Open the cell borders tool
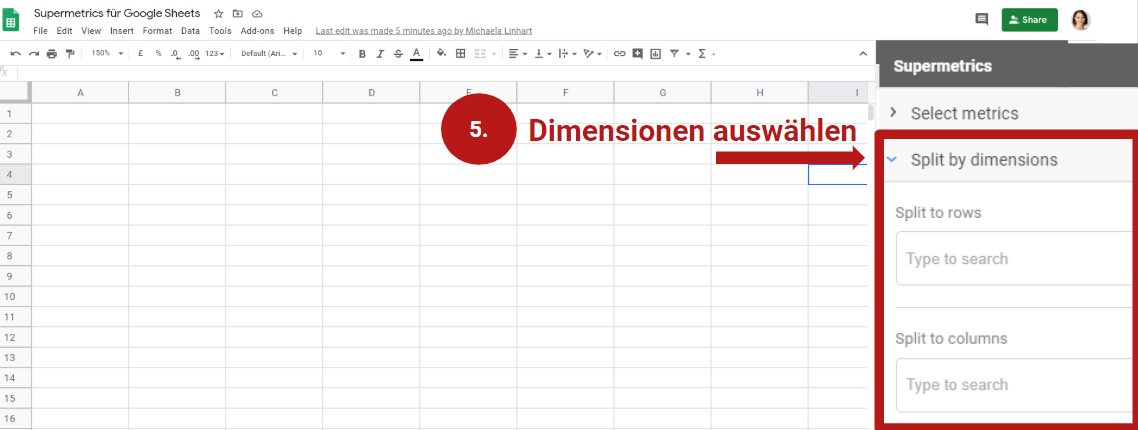This screenshot has width=1138, height=430. (x=460, y=53)
